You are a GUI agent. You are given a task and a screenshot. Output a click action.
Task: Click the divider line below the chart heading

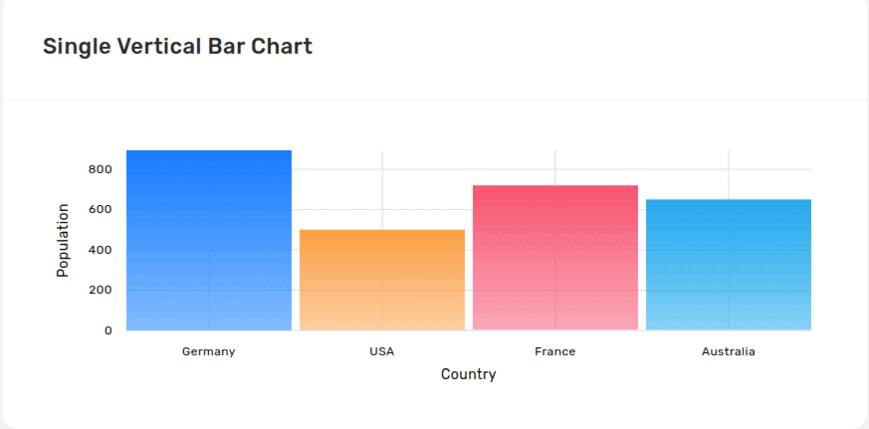pyautogui.click(x=434, y=100)
